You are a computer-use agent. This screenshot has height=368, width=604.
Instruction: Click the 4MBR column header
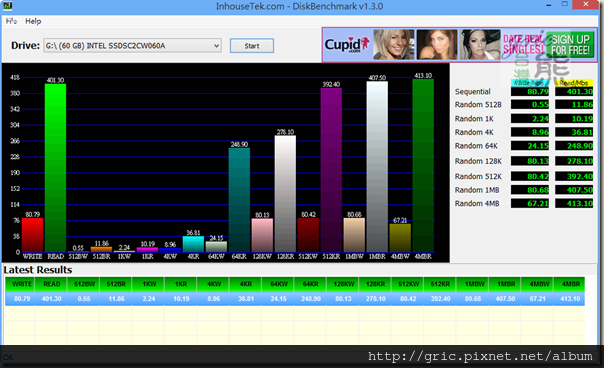coord(570,284)
